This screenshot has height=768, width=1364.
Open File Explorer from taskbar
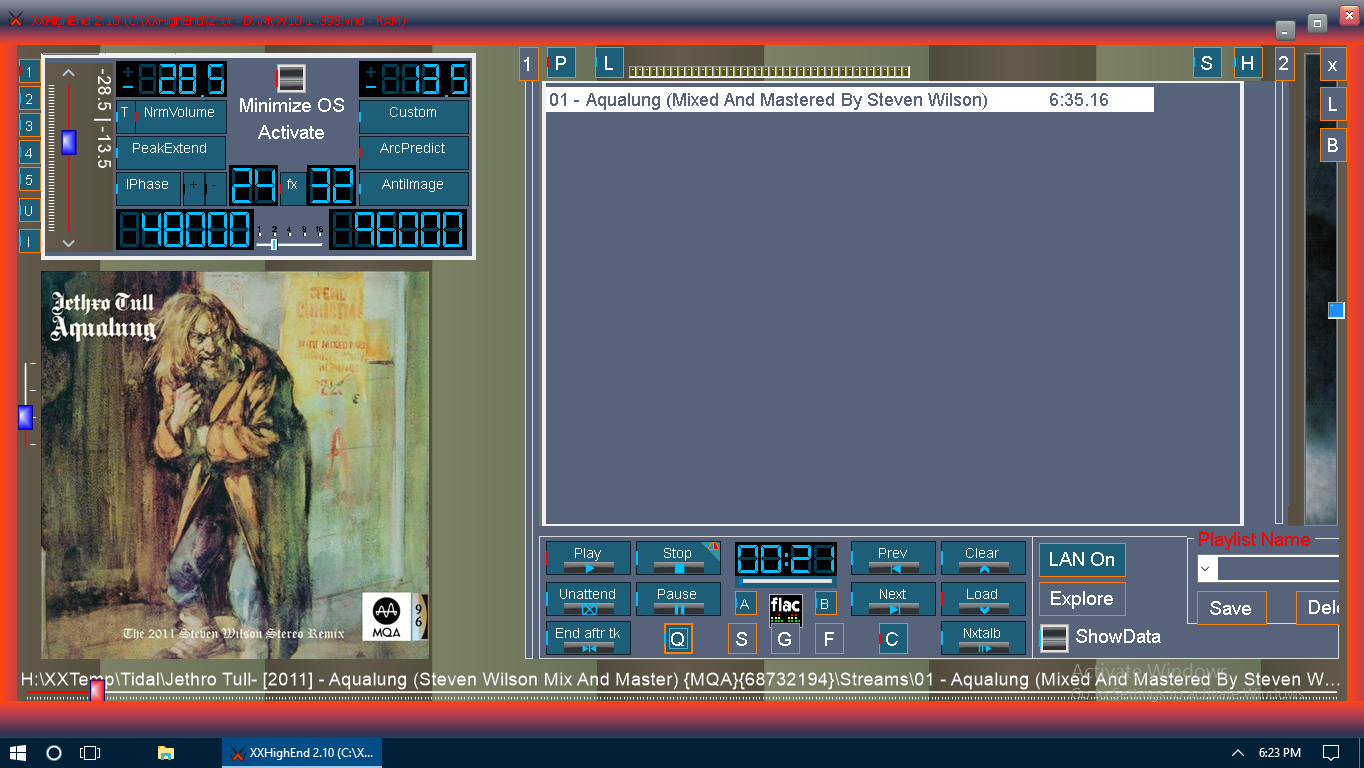click(166, 752)
